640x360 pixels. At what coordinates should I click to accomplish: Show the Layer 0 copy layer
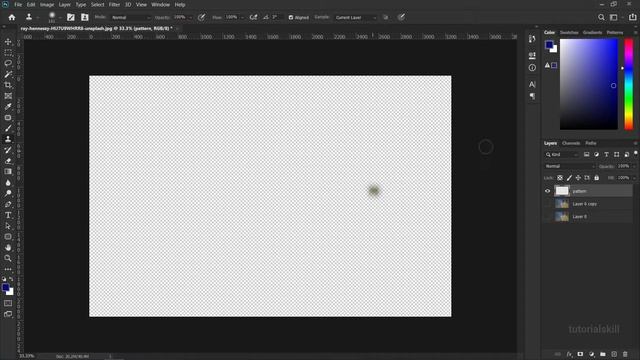547,204
